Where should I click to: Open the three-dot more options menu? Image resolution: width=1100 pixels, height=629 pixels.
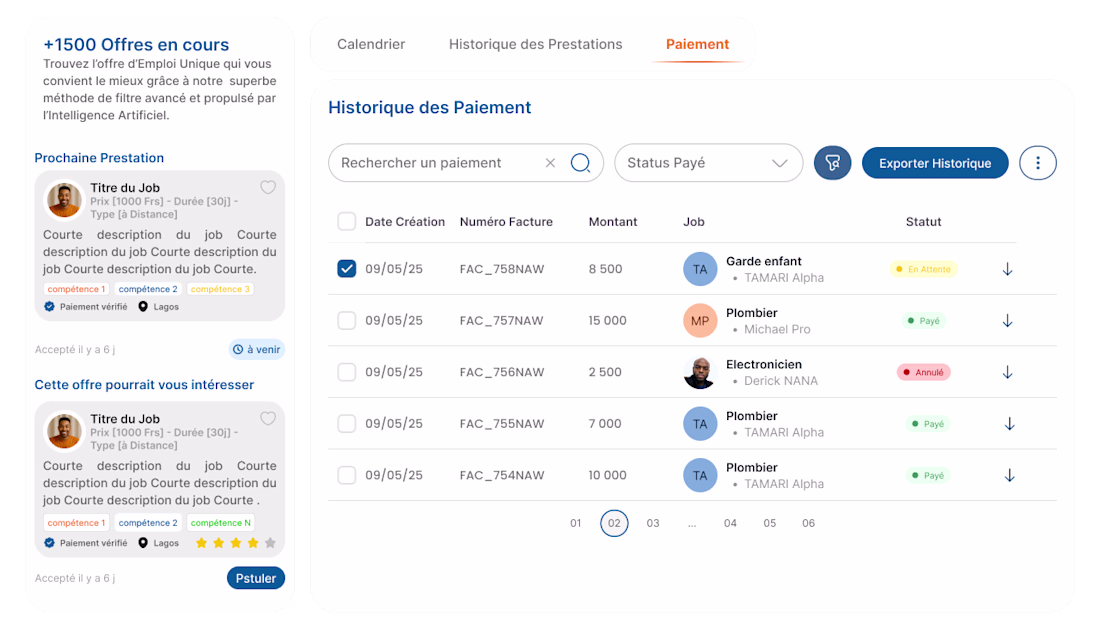(x=1038, y=163)
